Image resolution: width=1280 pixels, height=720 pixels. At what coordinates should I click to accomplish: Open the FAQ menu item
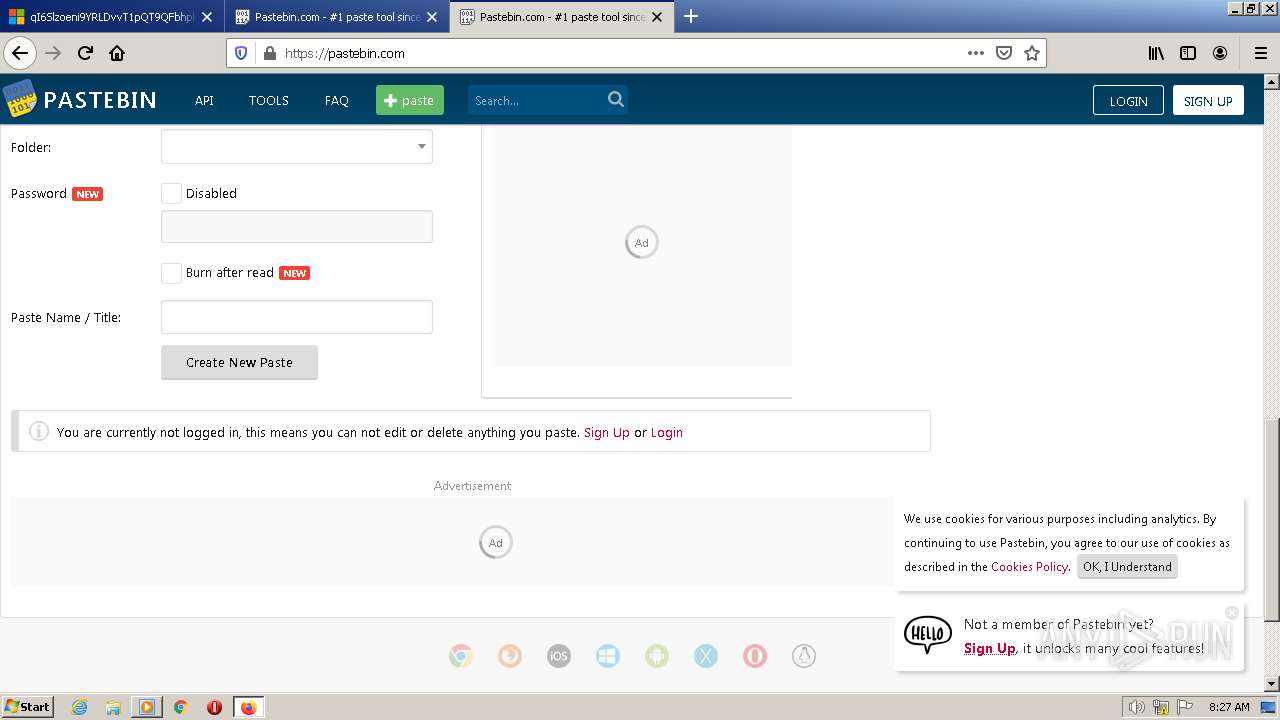(x=337, y=100)
